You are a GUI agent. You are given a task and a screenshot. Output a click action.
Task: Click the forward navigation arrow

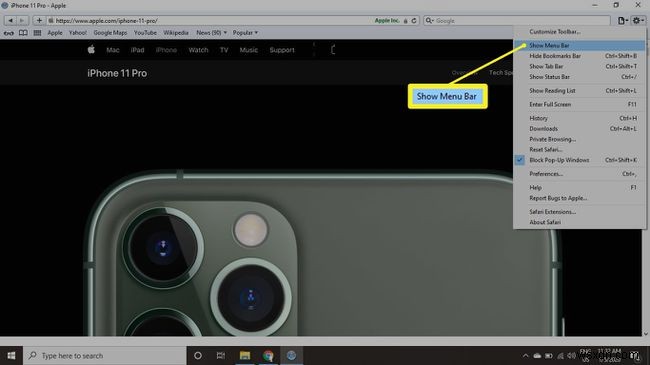[22, 20]
